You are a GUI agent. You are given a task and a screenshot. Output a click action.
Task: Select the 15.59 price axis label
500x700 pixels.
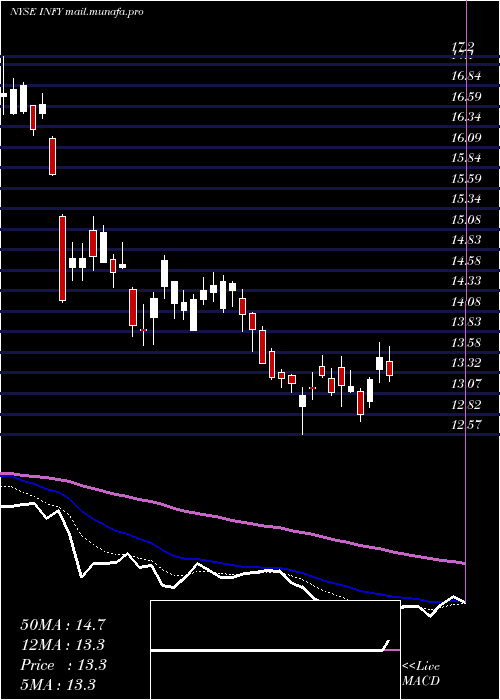tap(466, 179)
